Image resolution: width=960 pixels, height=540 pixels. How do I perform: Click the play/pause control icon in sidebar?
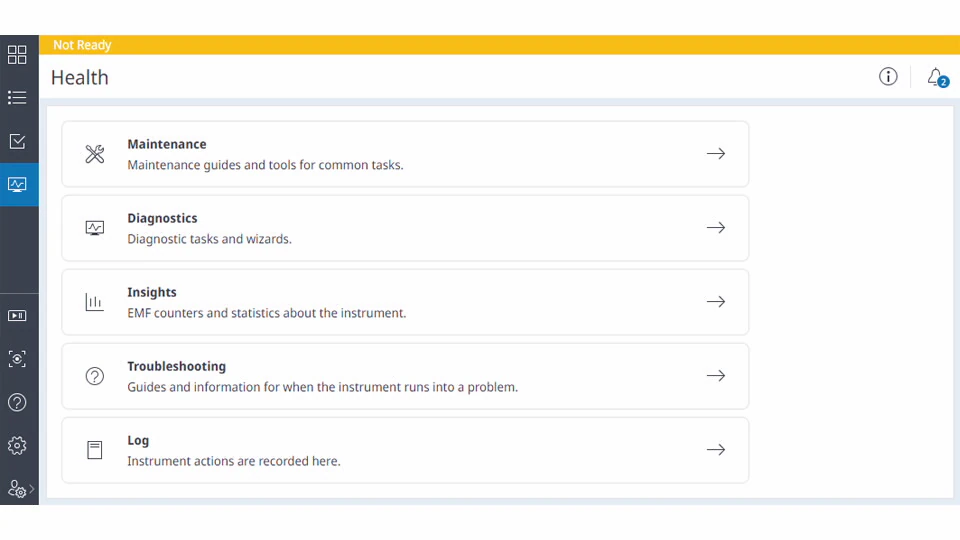pyautogui.click(x=17, y=315)
